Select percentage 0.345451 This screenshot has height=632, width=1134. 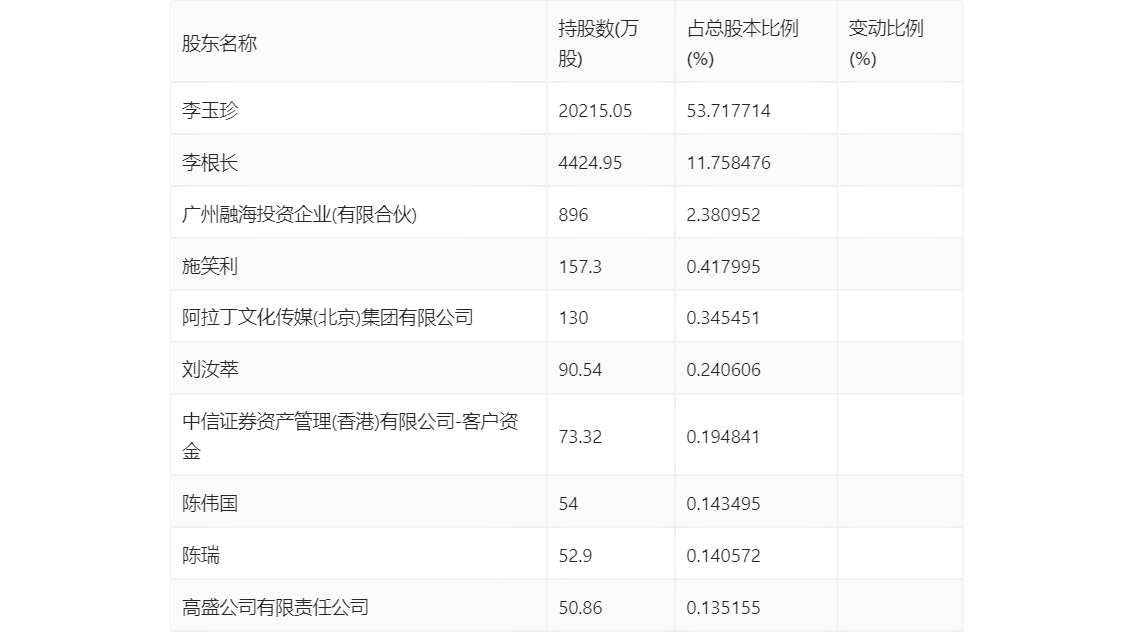(x=723, y=317)
